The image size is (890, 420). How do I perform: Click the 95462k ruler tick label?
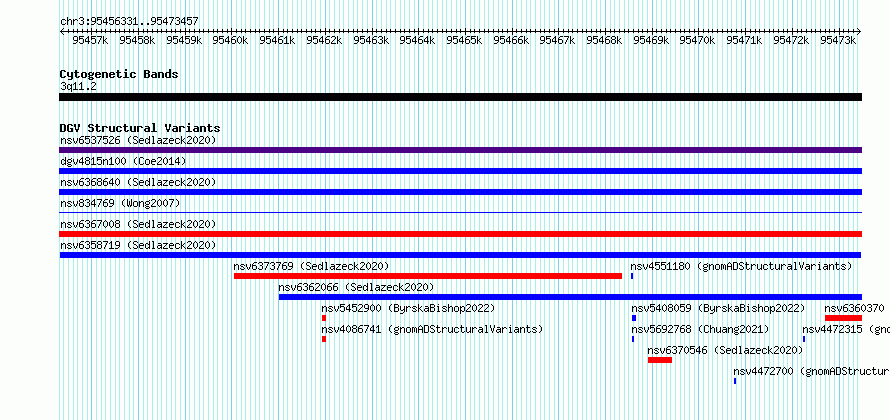(324, 40)
